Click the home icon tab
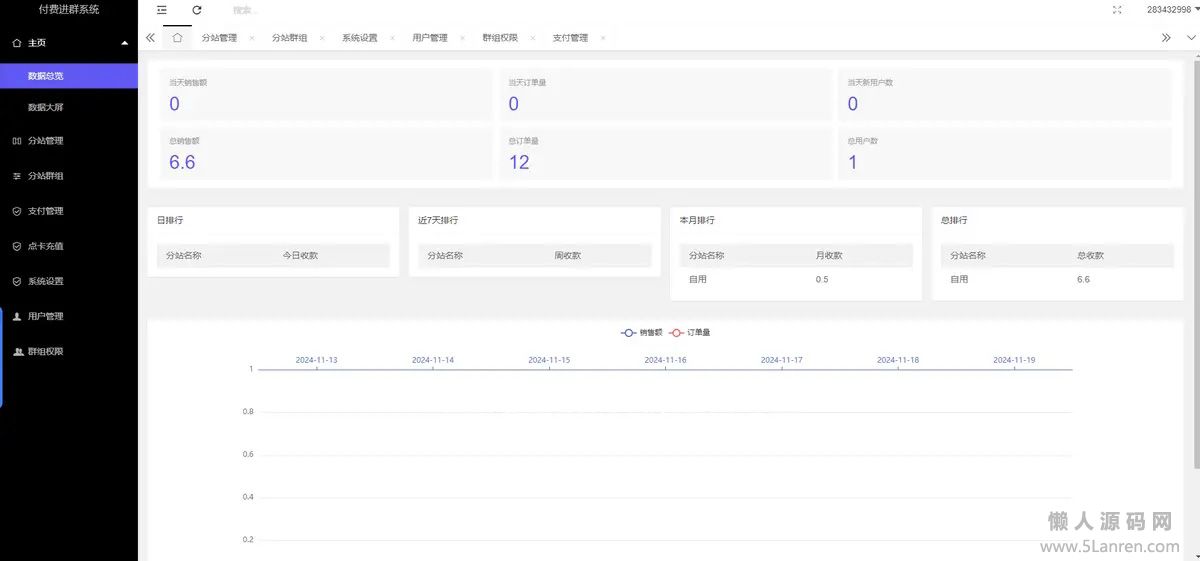The image size is (1200, 561). (x=177, y=38)
